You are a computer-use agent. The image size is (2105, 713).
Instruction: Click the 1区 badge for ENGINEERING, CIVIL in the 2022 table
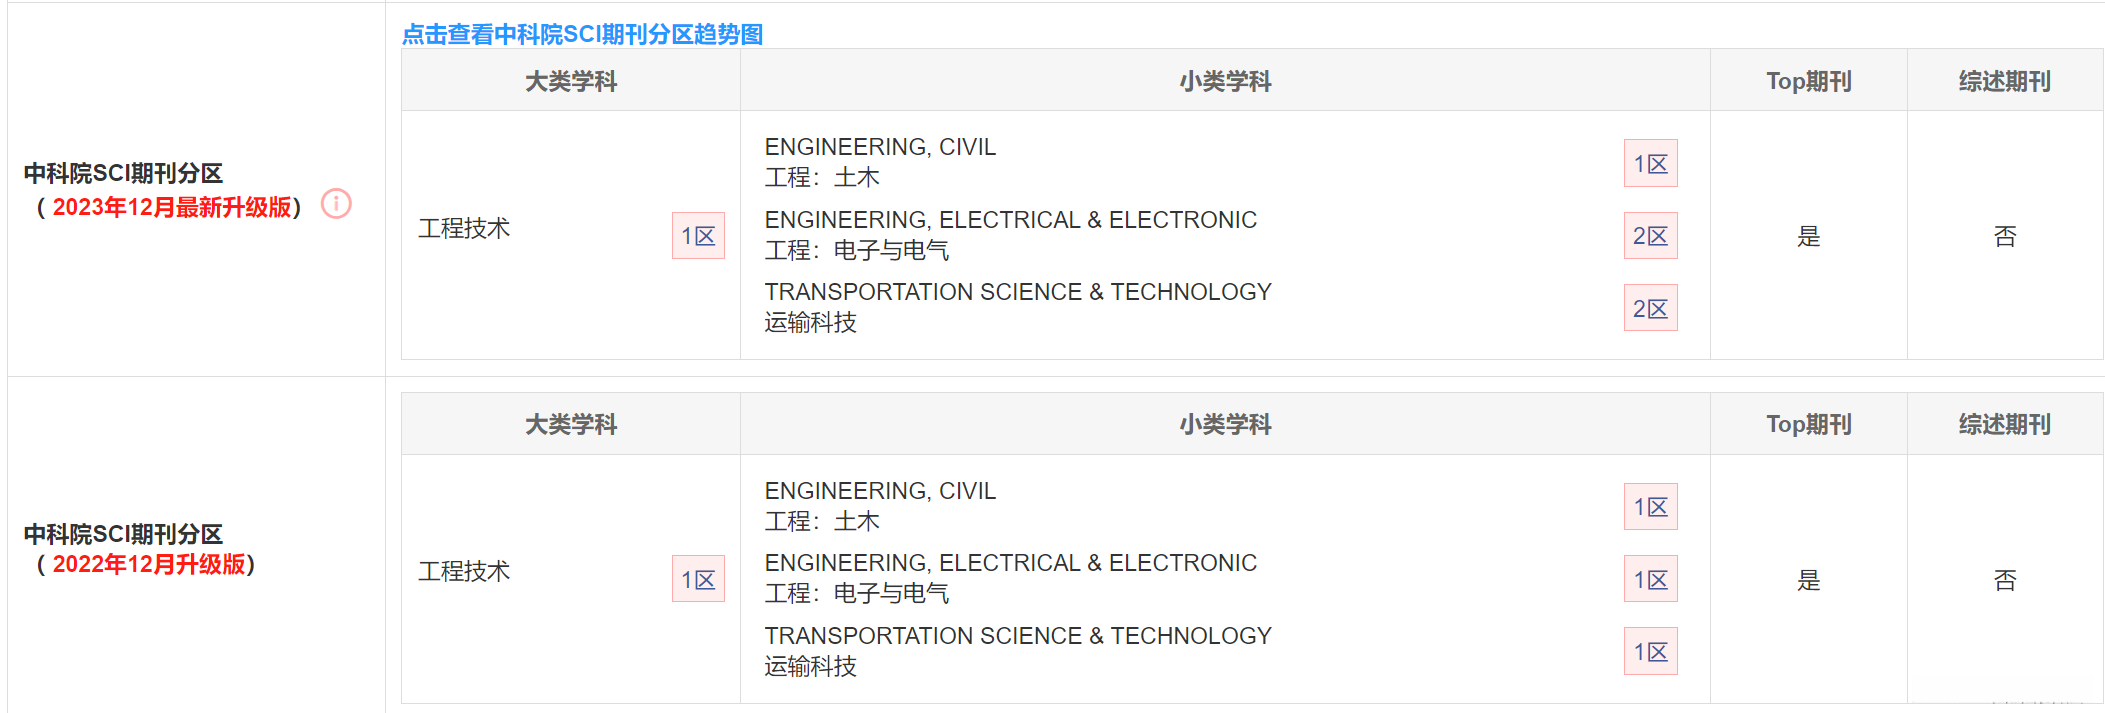(x=1650, y=507)
